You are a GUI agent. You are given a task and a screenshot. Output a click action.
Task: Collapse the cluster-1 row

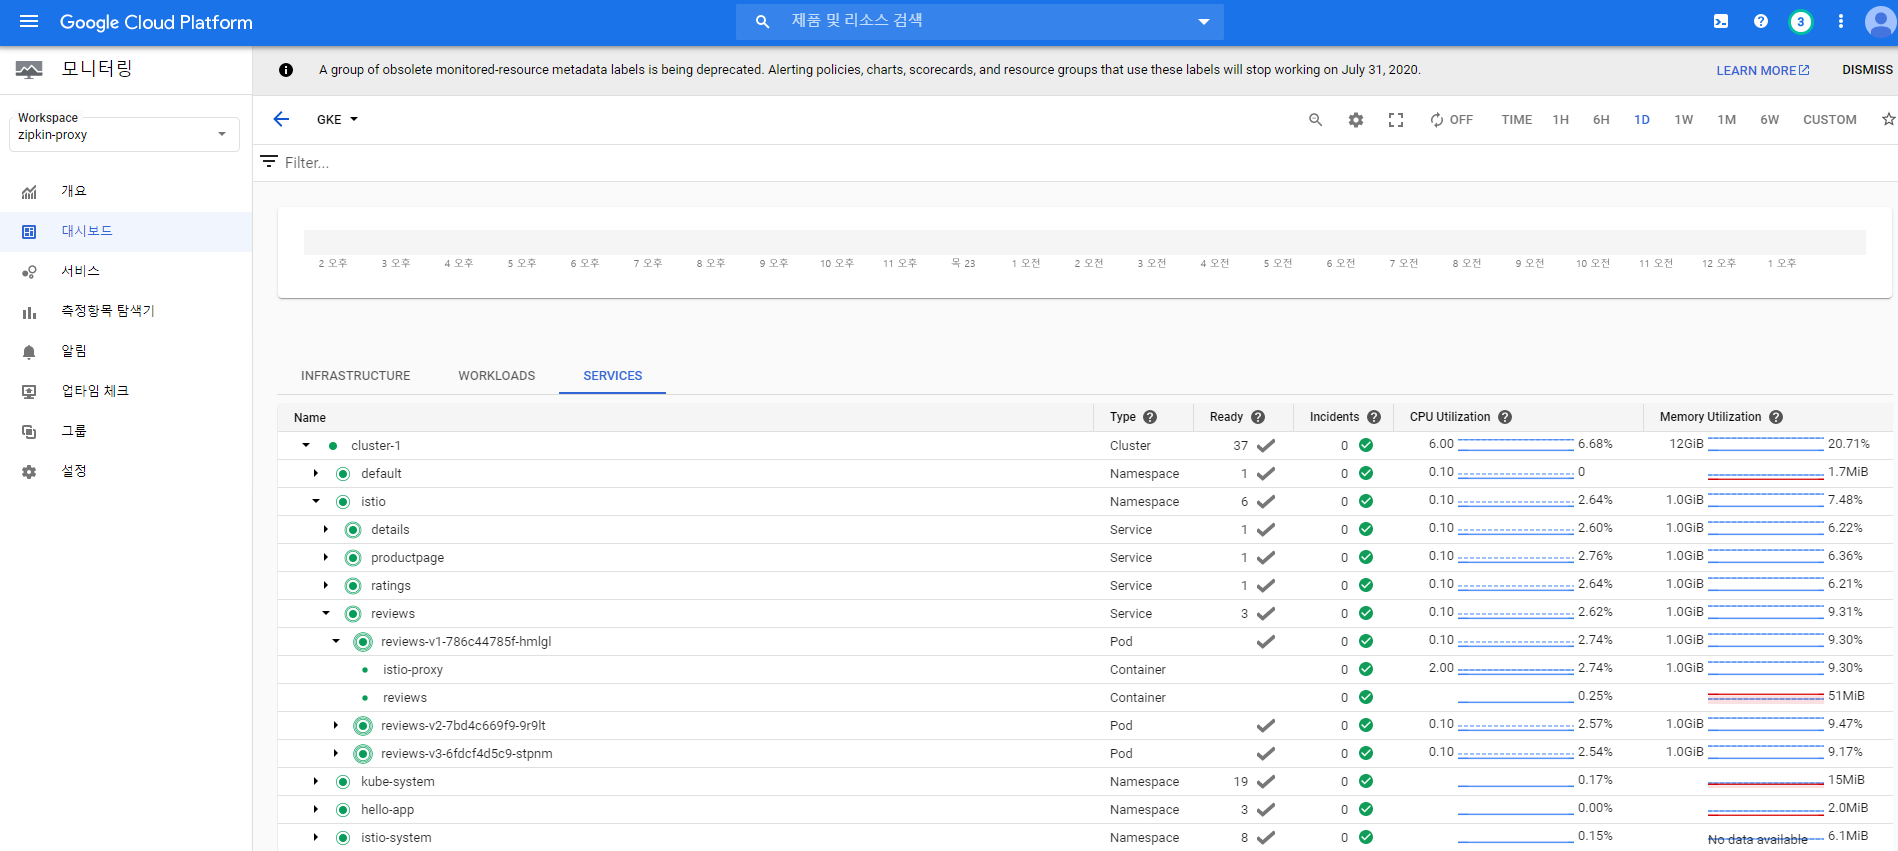pyautogui.click(x=306, y=445)
